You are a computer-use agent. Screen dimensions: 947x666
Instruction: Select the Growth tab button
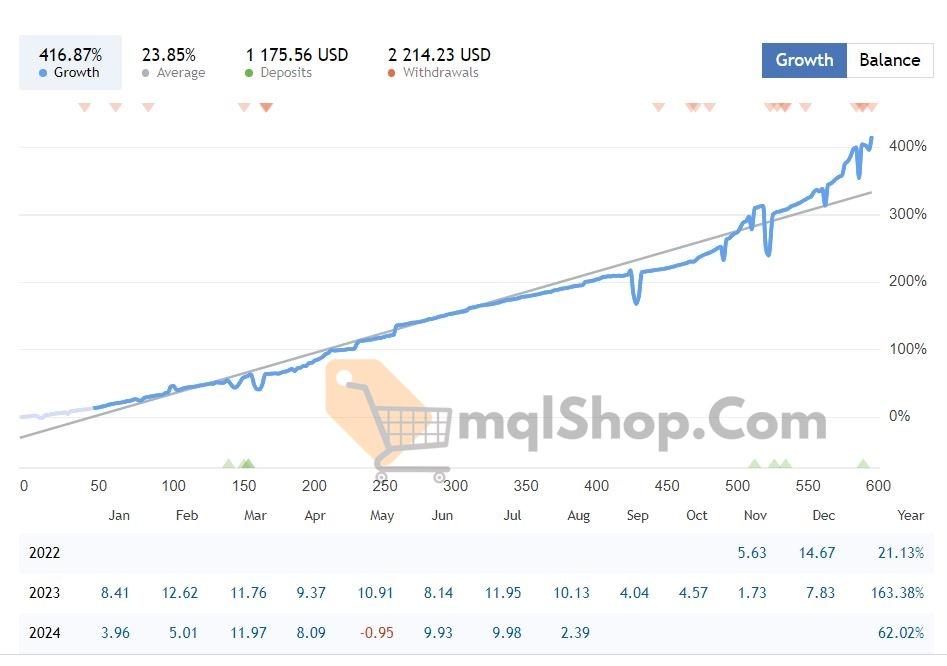click(x=804, y=60)
